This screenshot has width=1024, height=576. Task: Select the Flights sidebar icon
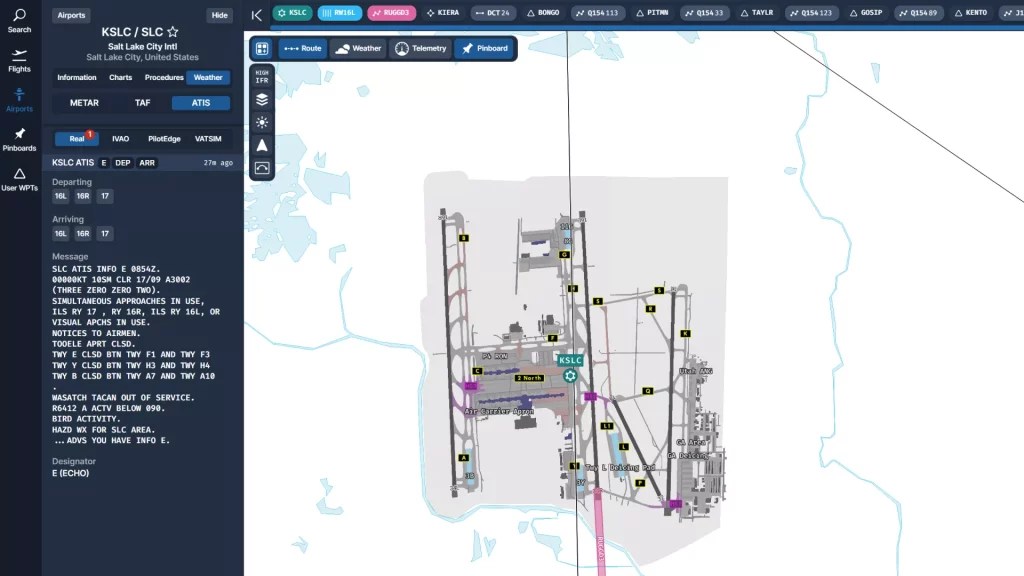(18, 62)
